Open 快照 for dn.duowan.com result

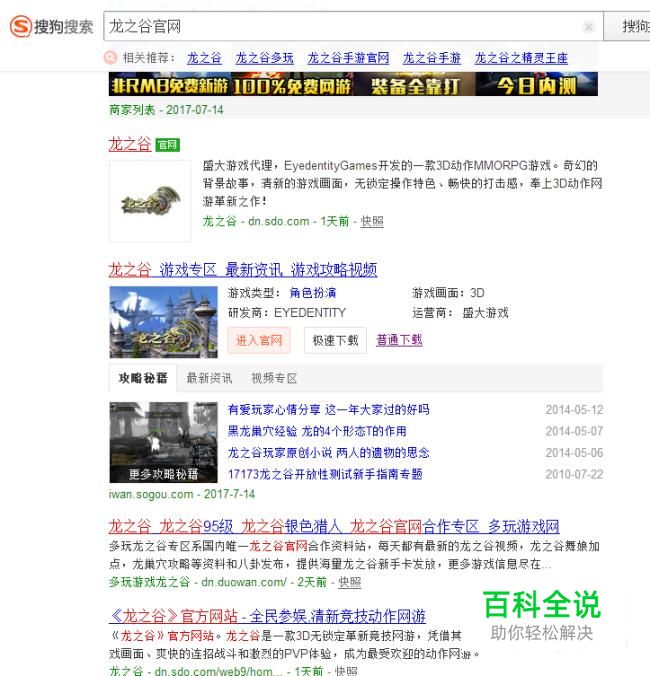(350, 582)
